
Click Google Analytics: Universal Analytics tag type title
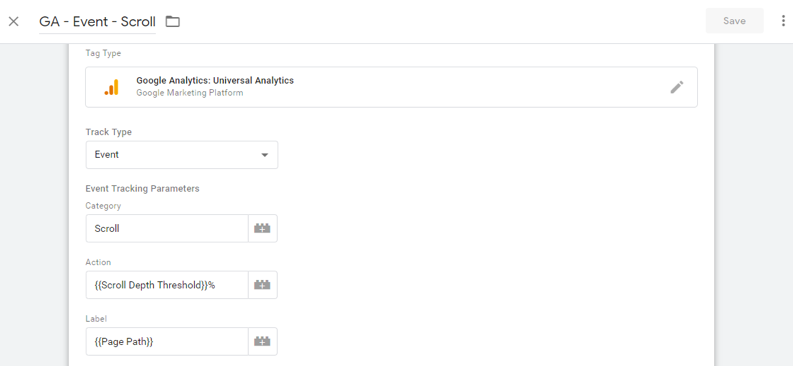[x=215, y=80]
